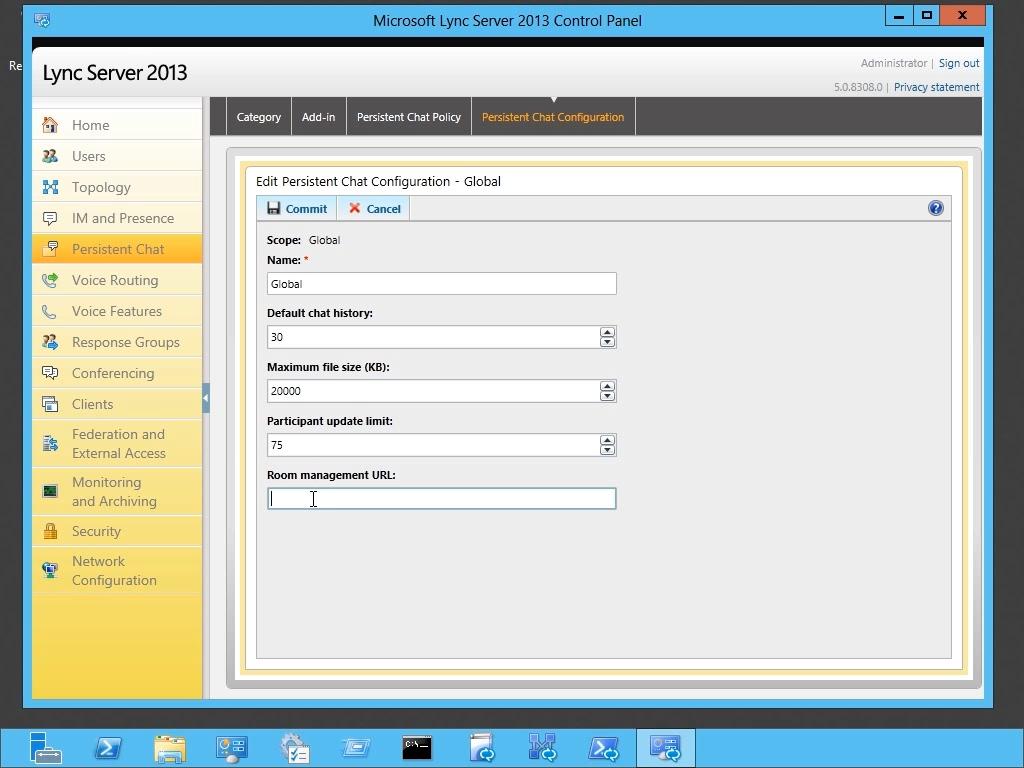Click the "Administrator" user name text
This screenshot has width=1024, height=768.
[x=893, y=63]
